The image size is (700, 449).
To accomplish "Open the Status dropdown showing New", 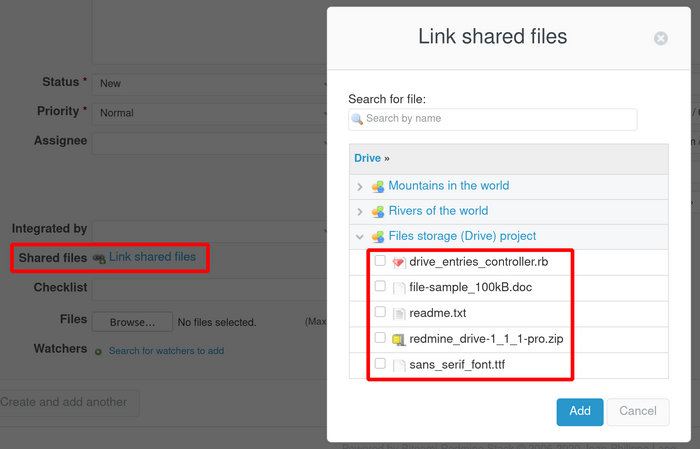I will [x=210, y=83].
